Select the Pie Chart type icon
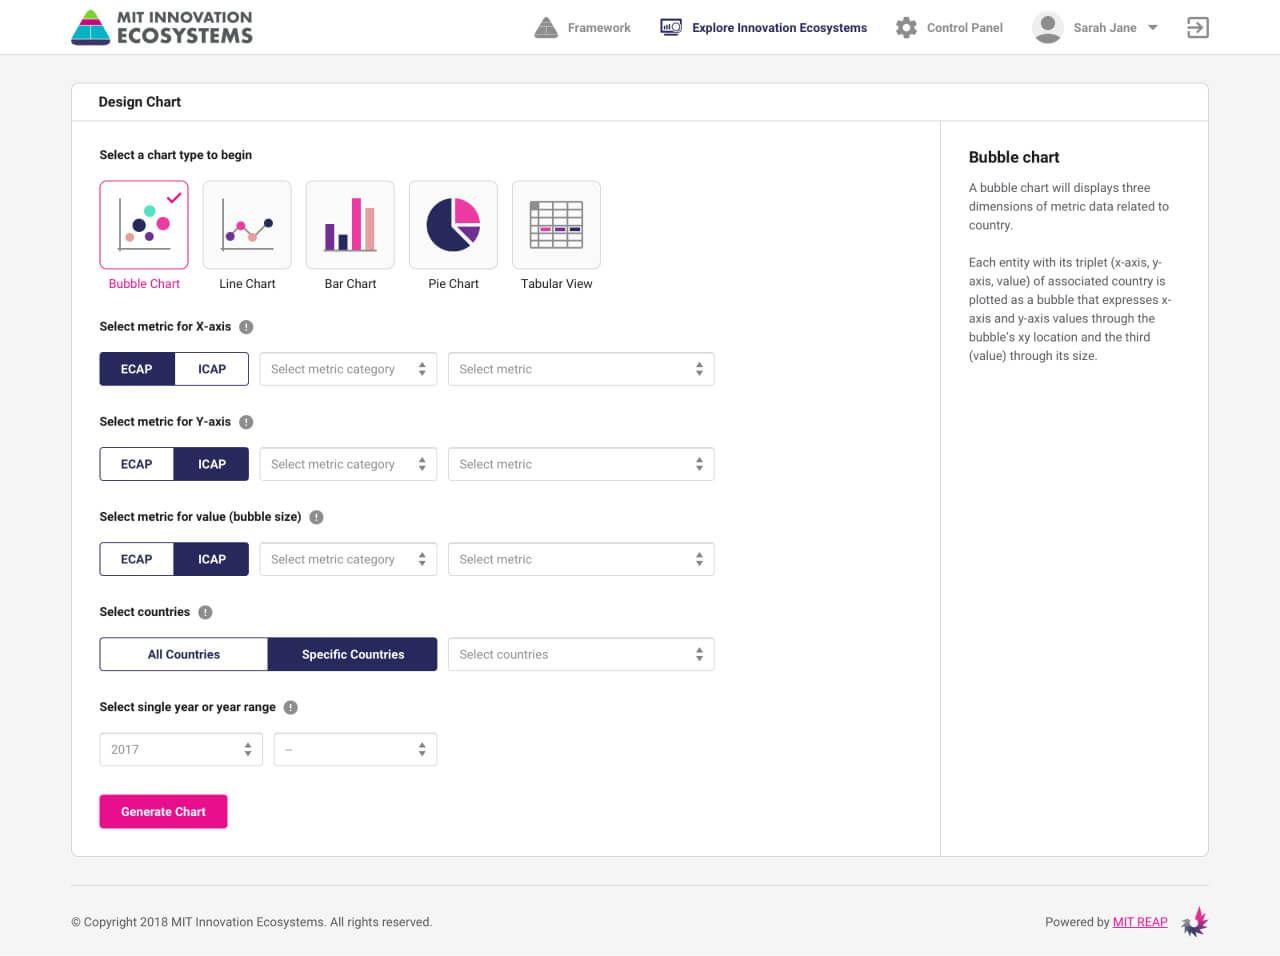The height and width of the screenshot is (956, 1280). 453,225
